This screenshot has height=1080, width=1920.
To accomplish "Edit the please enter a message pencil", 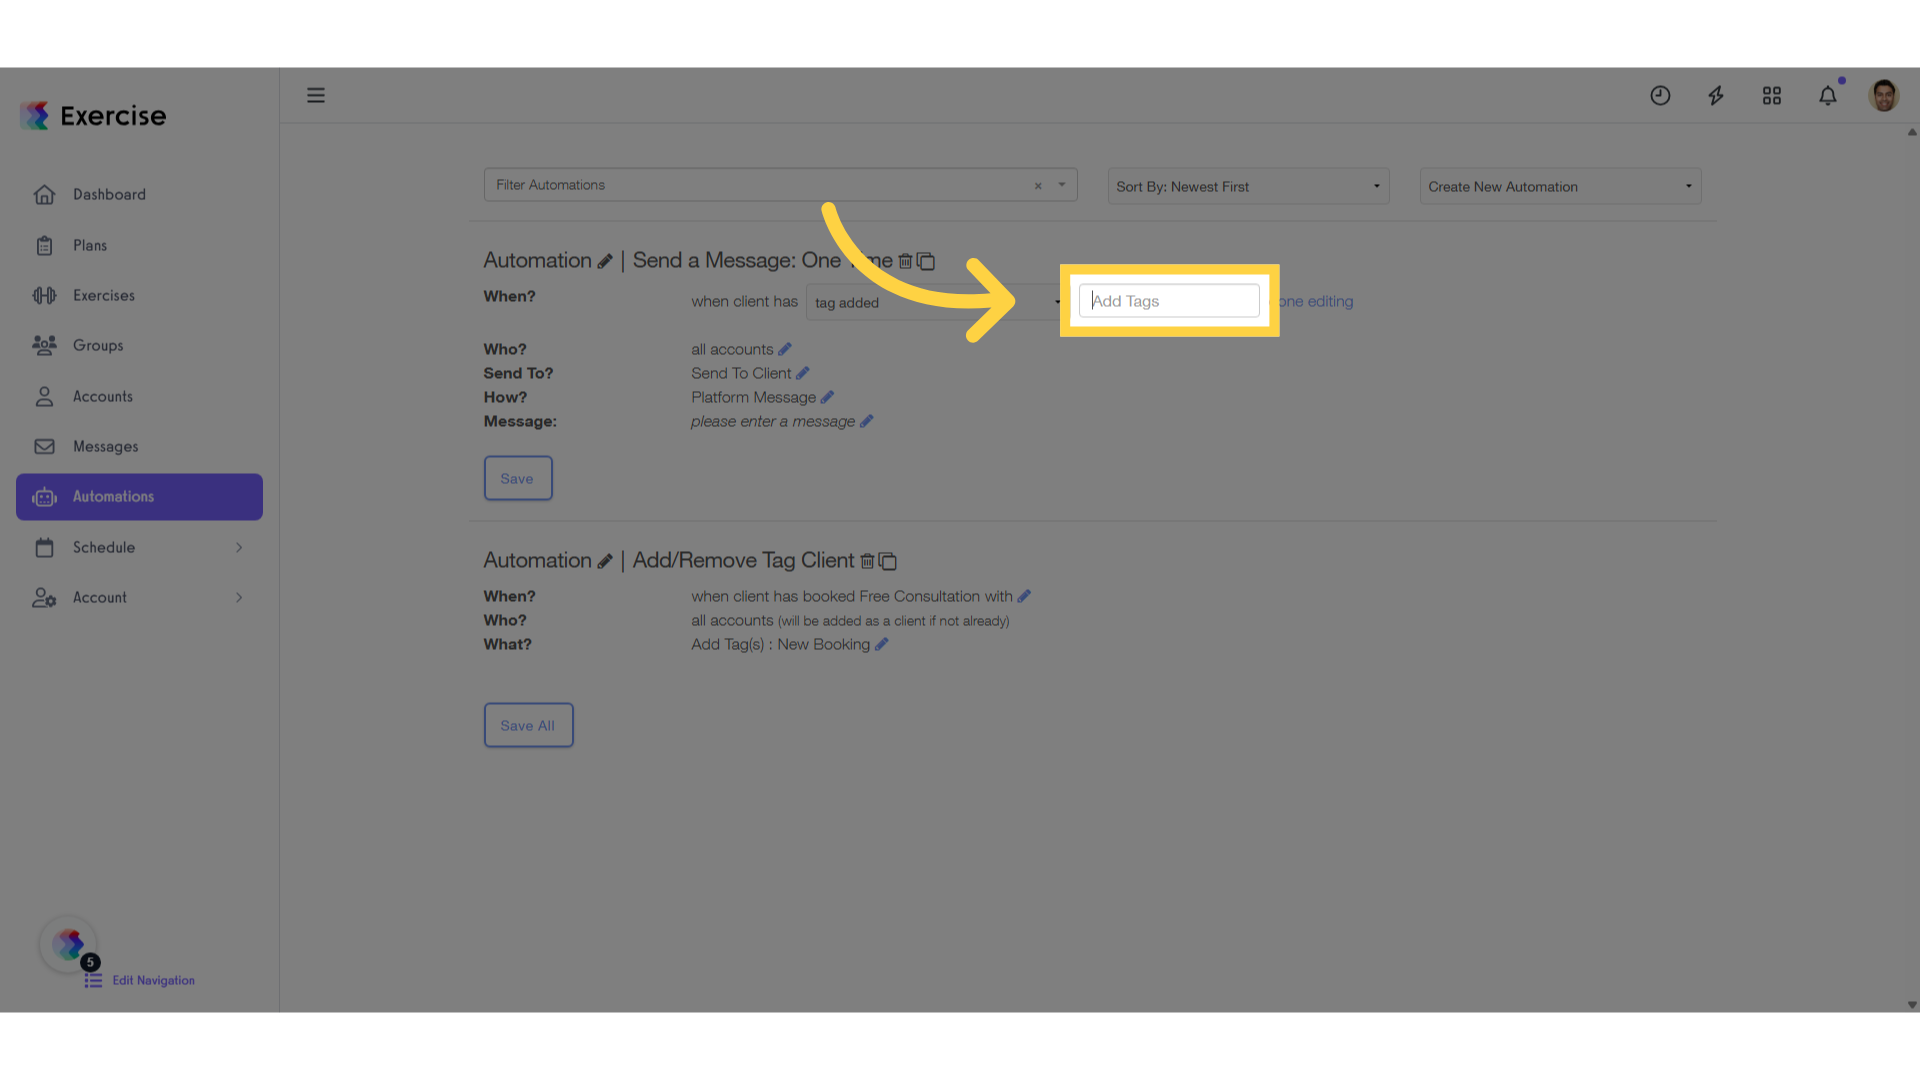I will [x=867, y=421].
